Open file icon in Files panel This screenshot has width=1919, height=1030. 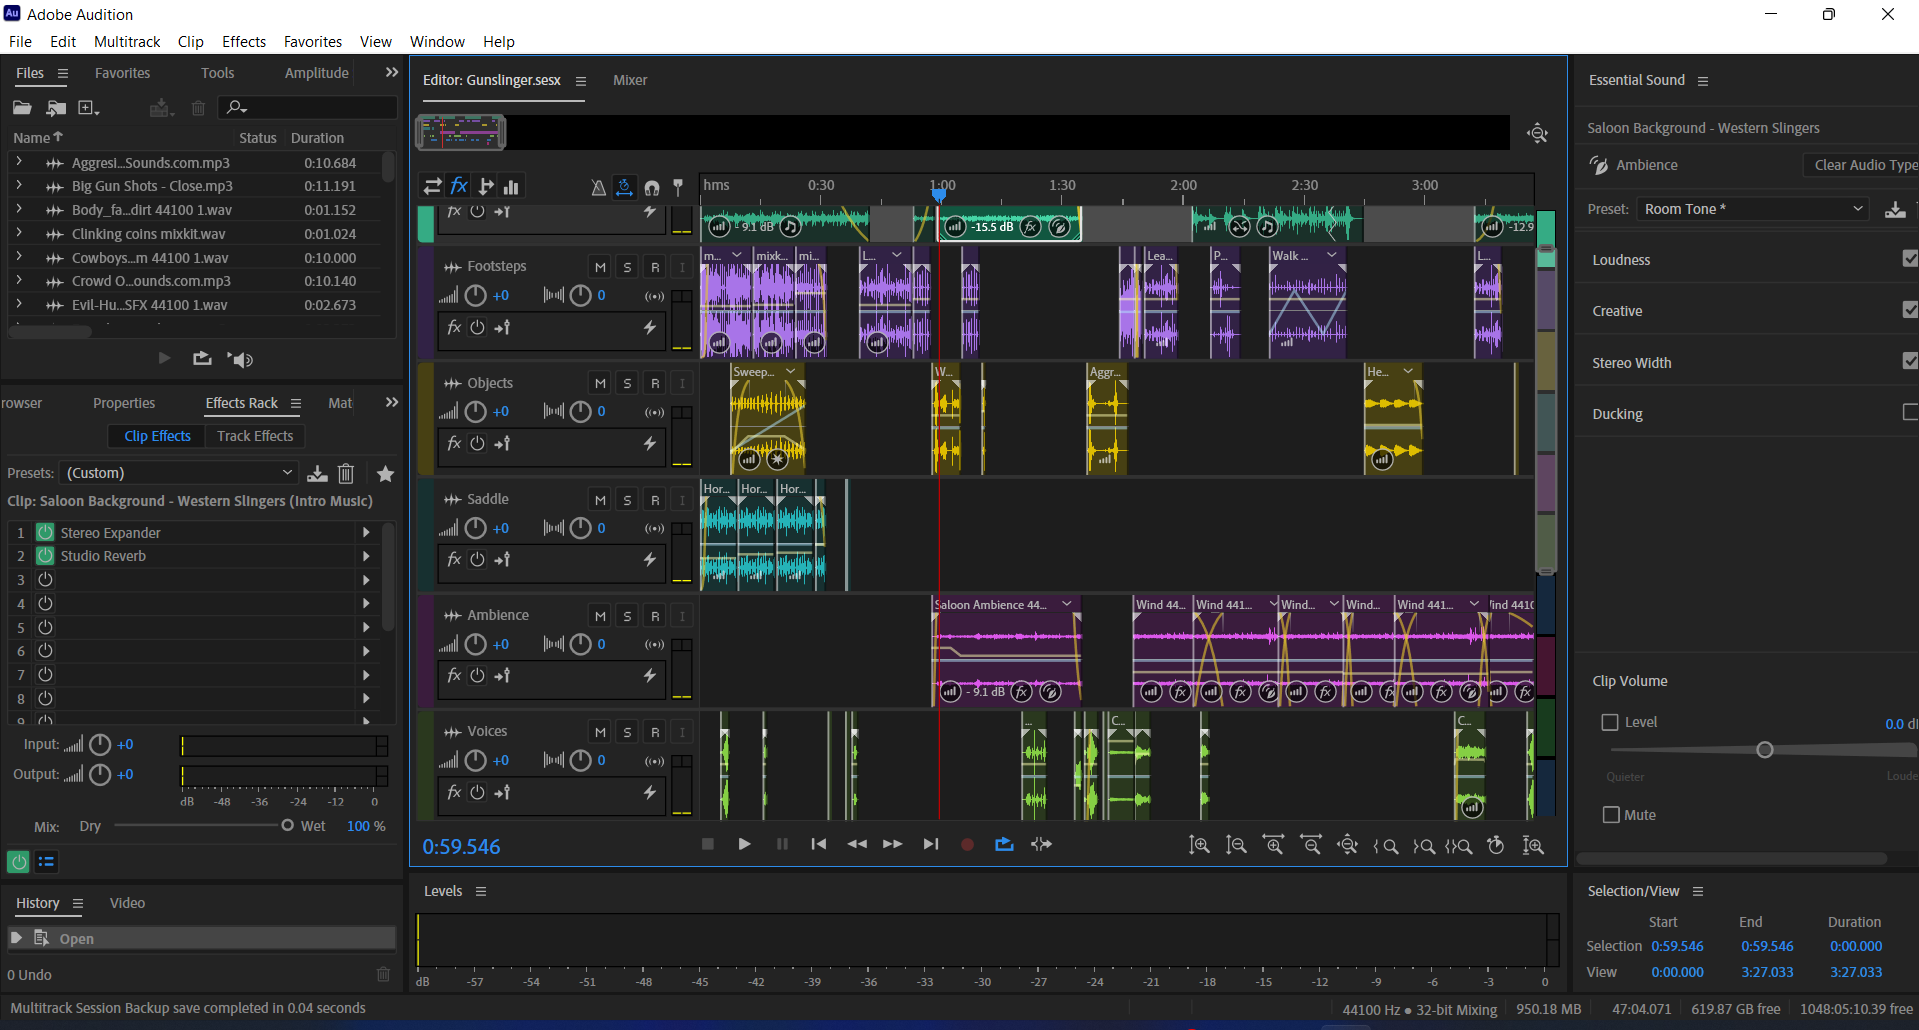coord(22,108)
